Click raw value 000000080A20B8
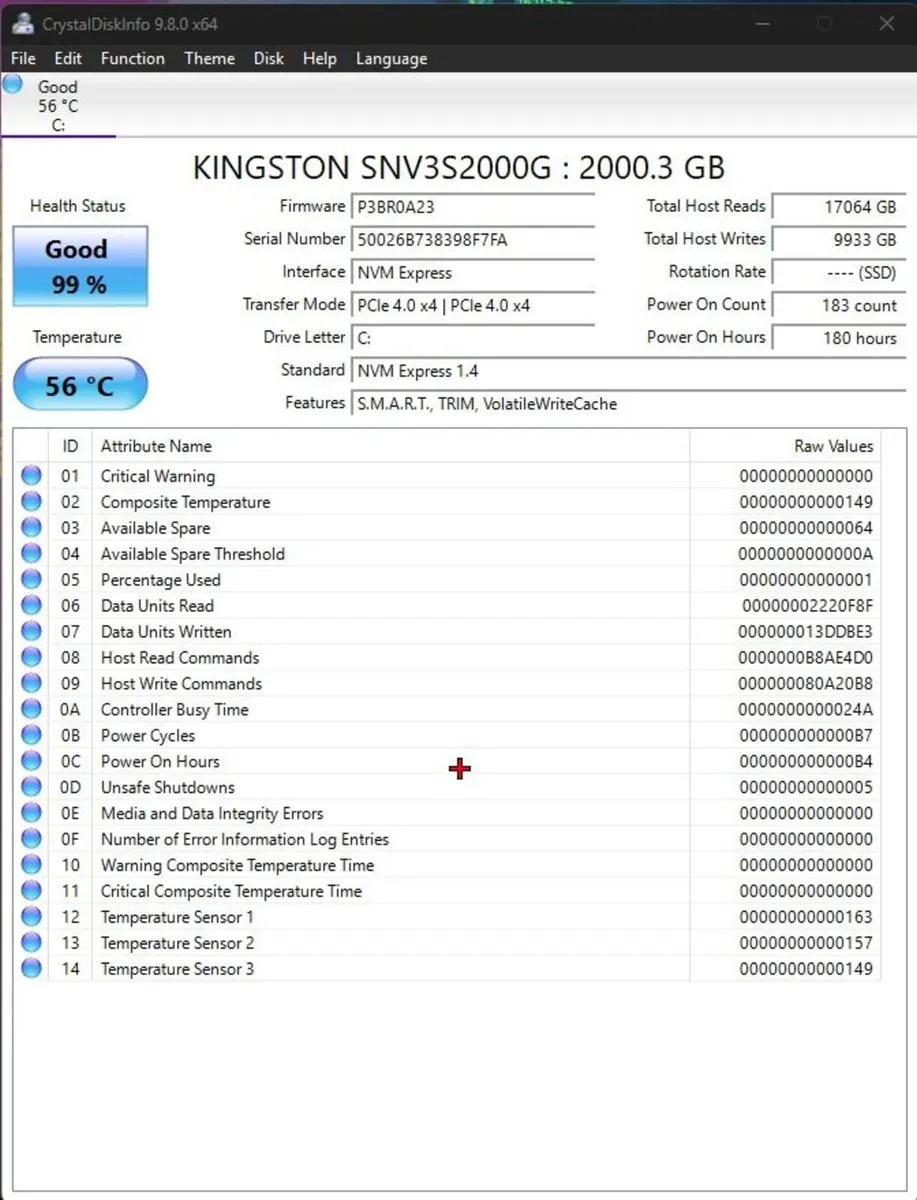 805,684
